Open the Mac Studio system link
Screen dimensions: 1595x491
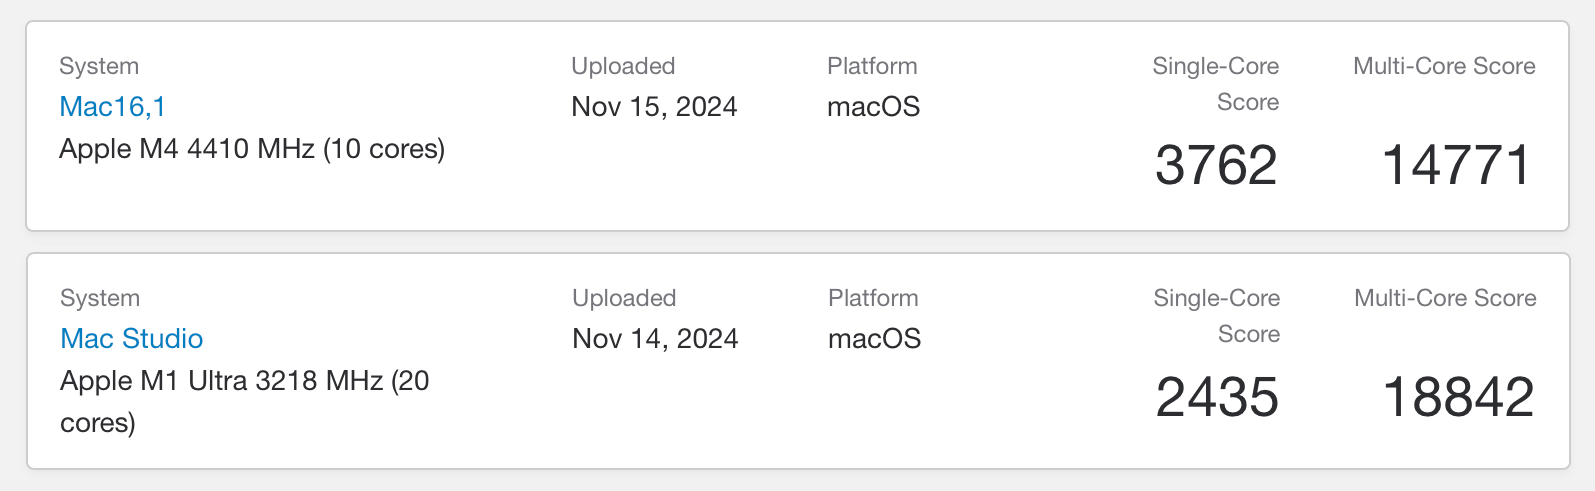[132, 339]
